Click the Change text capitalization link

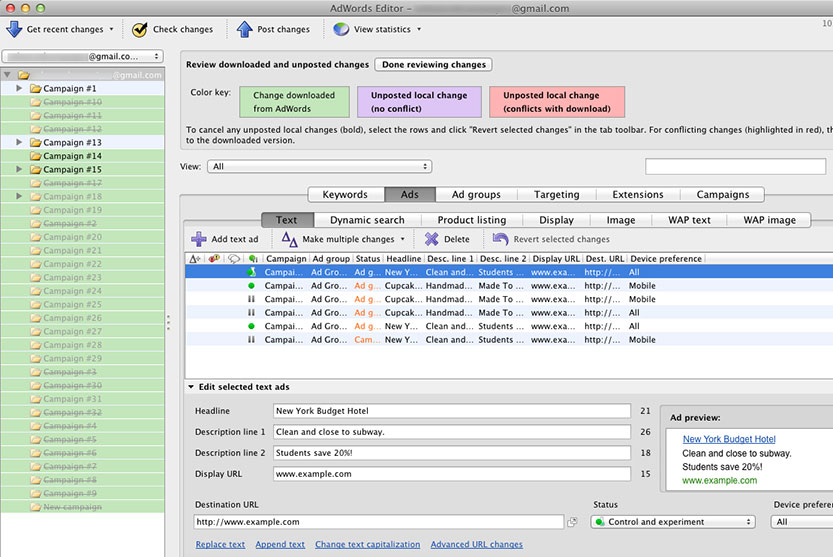[368, 544]
